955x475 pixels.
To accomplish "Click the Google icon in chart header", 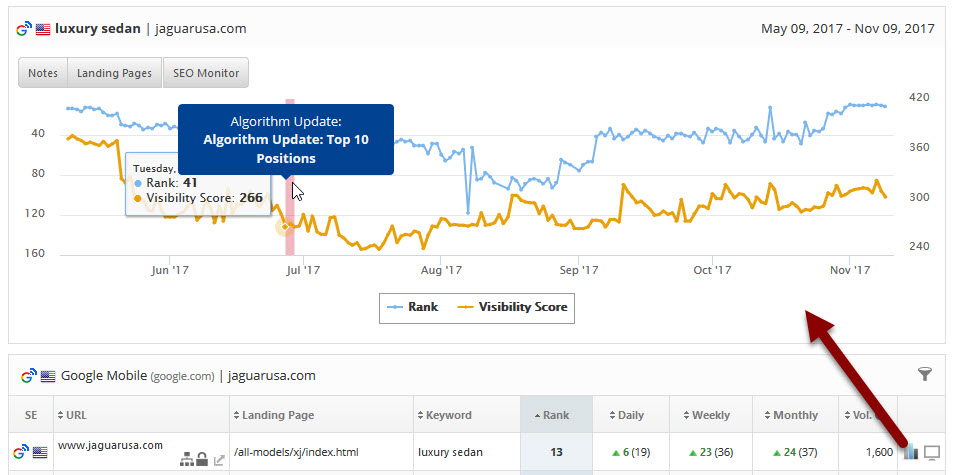I will point(23,29).
